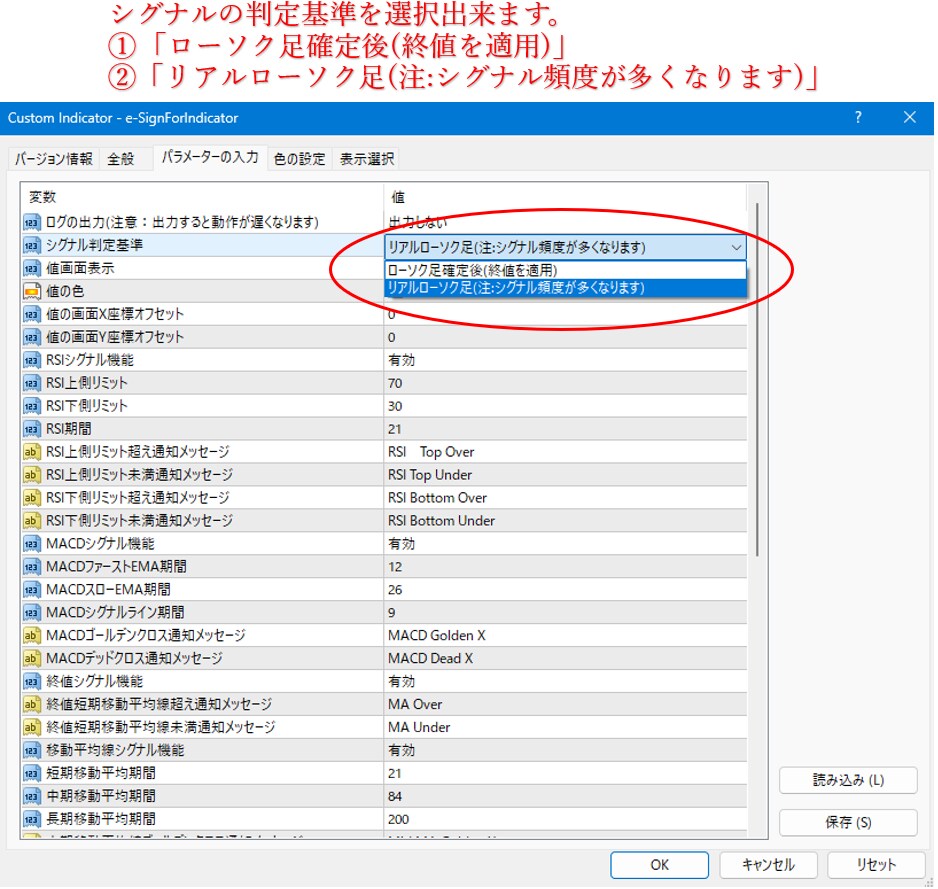The height and width of the screenshot is (889, 938).
Task: Click the ab icon beside MACDデッドクロス通知メッセージ
Action: [31, 659]
